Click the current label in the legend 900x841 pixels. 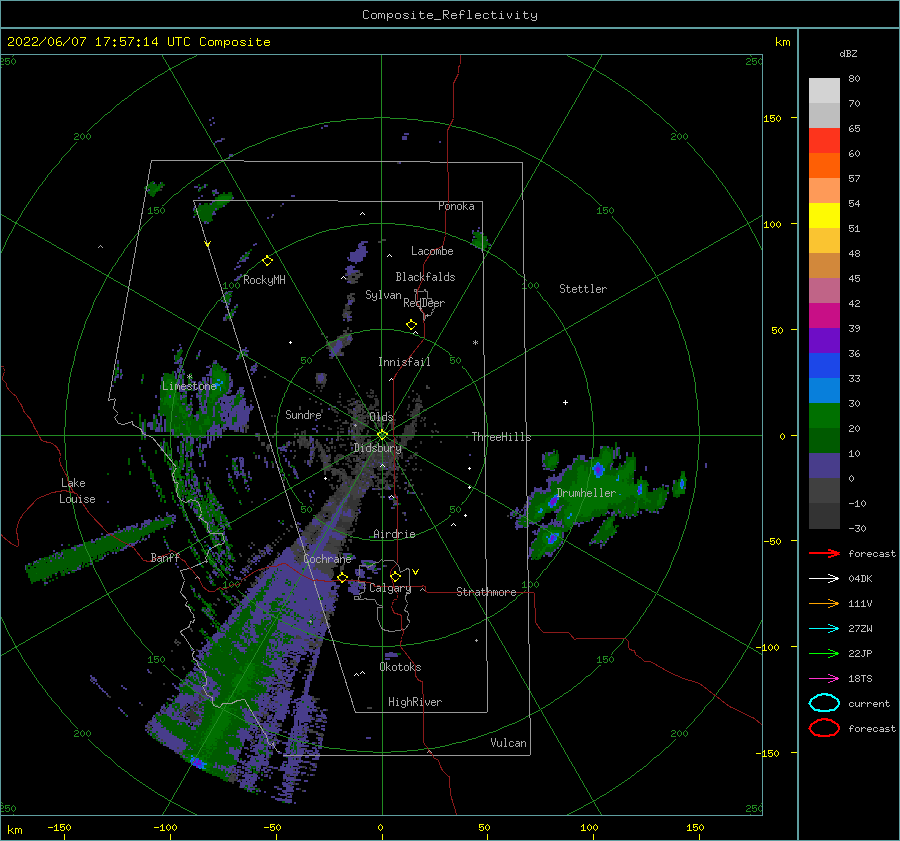coord(869,703)
